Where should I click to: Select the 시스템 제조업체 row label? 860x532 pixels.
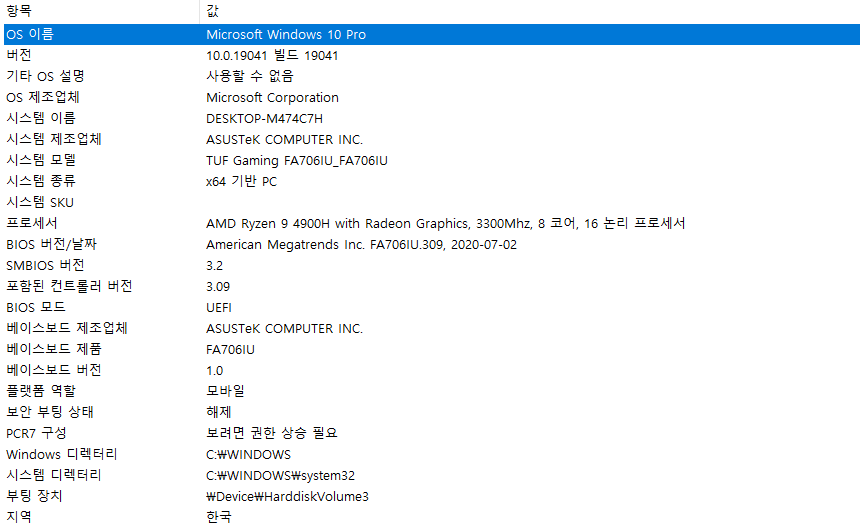tap(54, 139)
